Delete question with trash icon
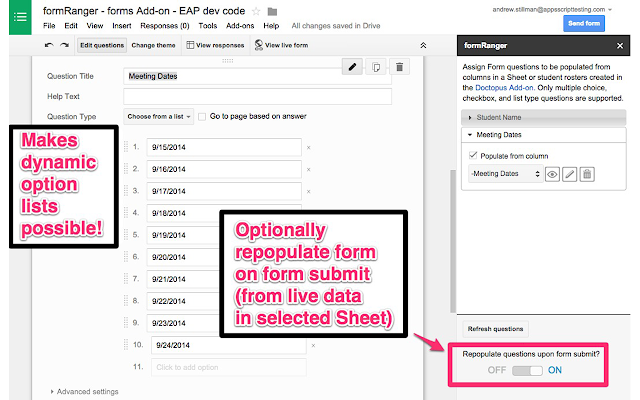The image size is (640, 400). 400,67
